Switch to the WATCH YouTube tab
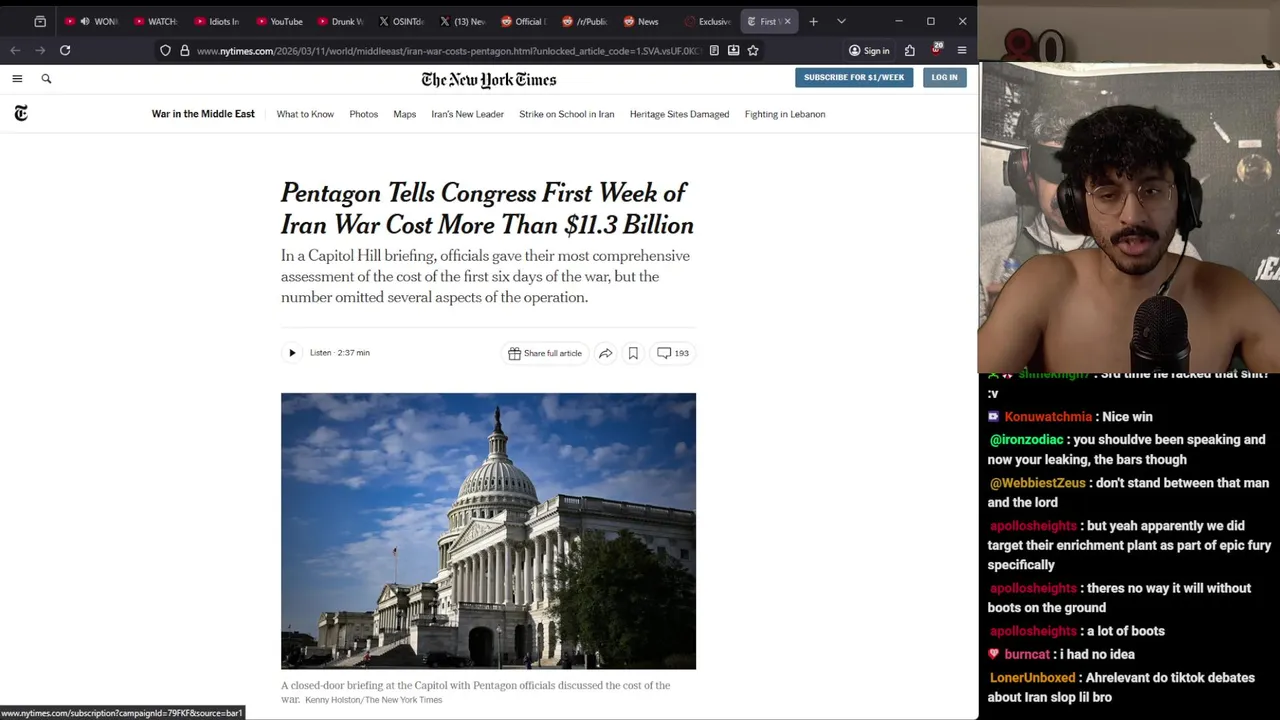Screen dimensions: 1280x720 click(155, 21)
